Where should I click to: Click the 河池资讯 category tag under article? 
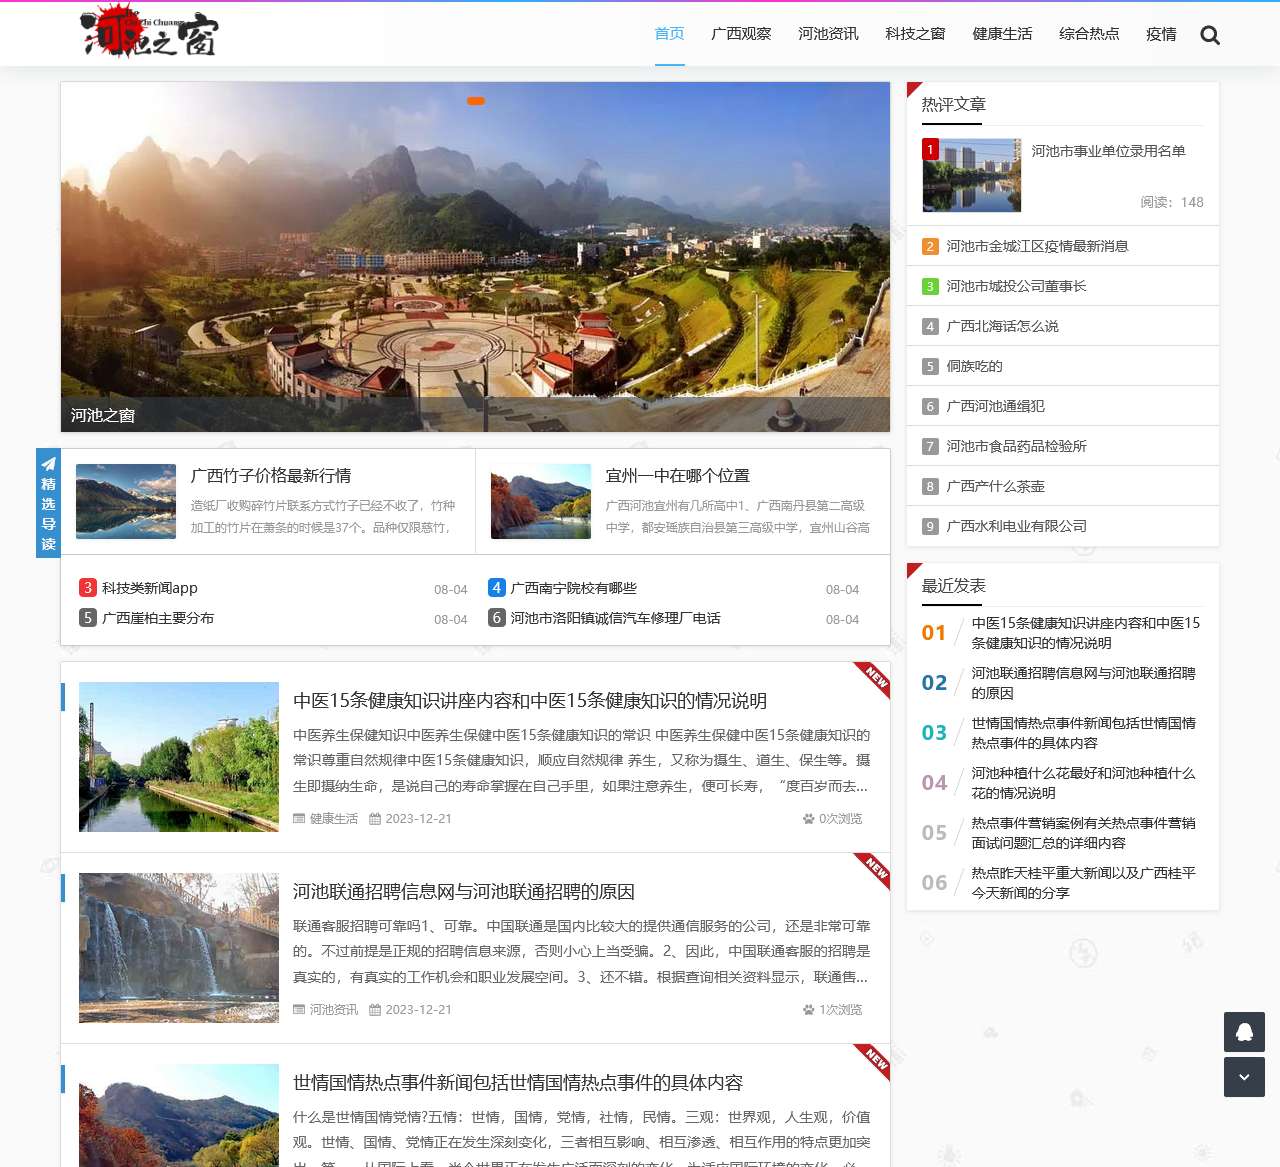click(x=334, y=1009)
